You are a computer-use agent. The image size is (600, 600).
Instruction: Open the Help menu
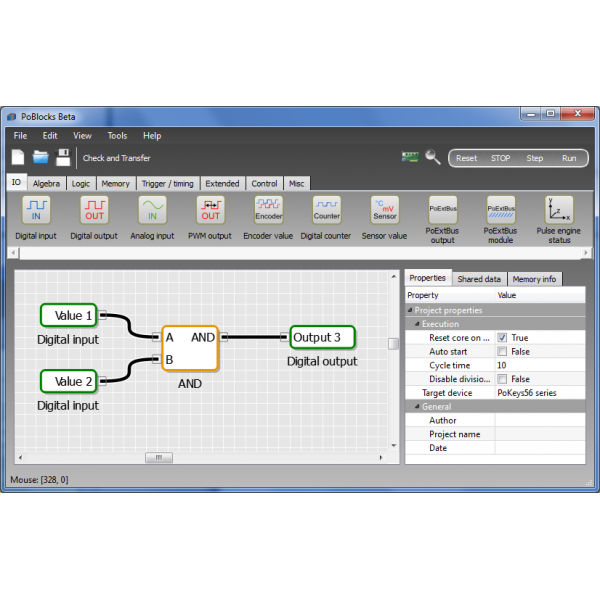[152, 135]
